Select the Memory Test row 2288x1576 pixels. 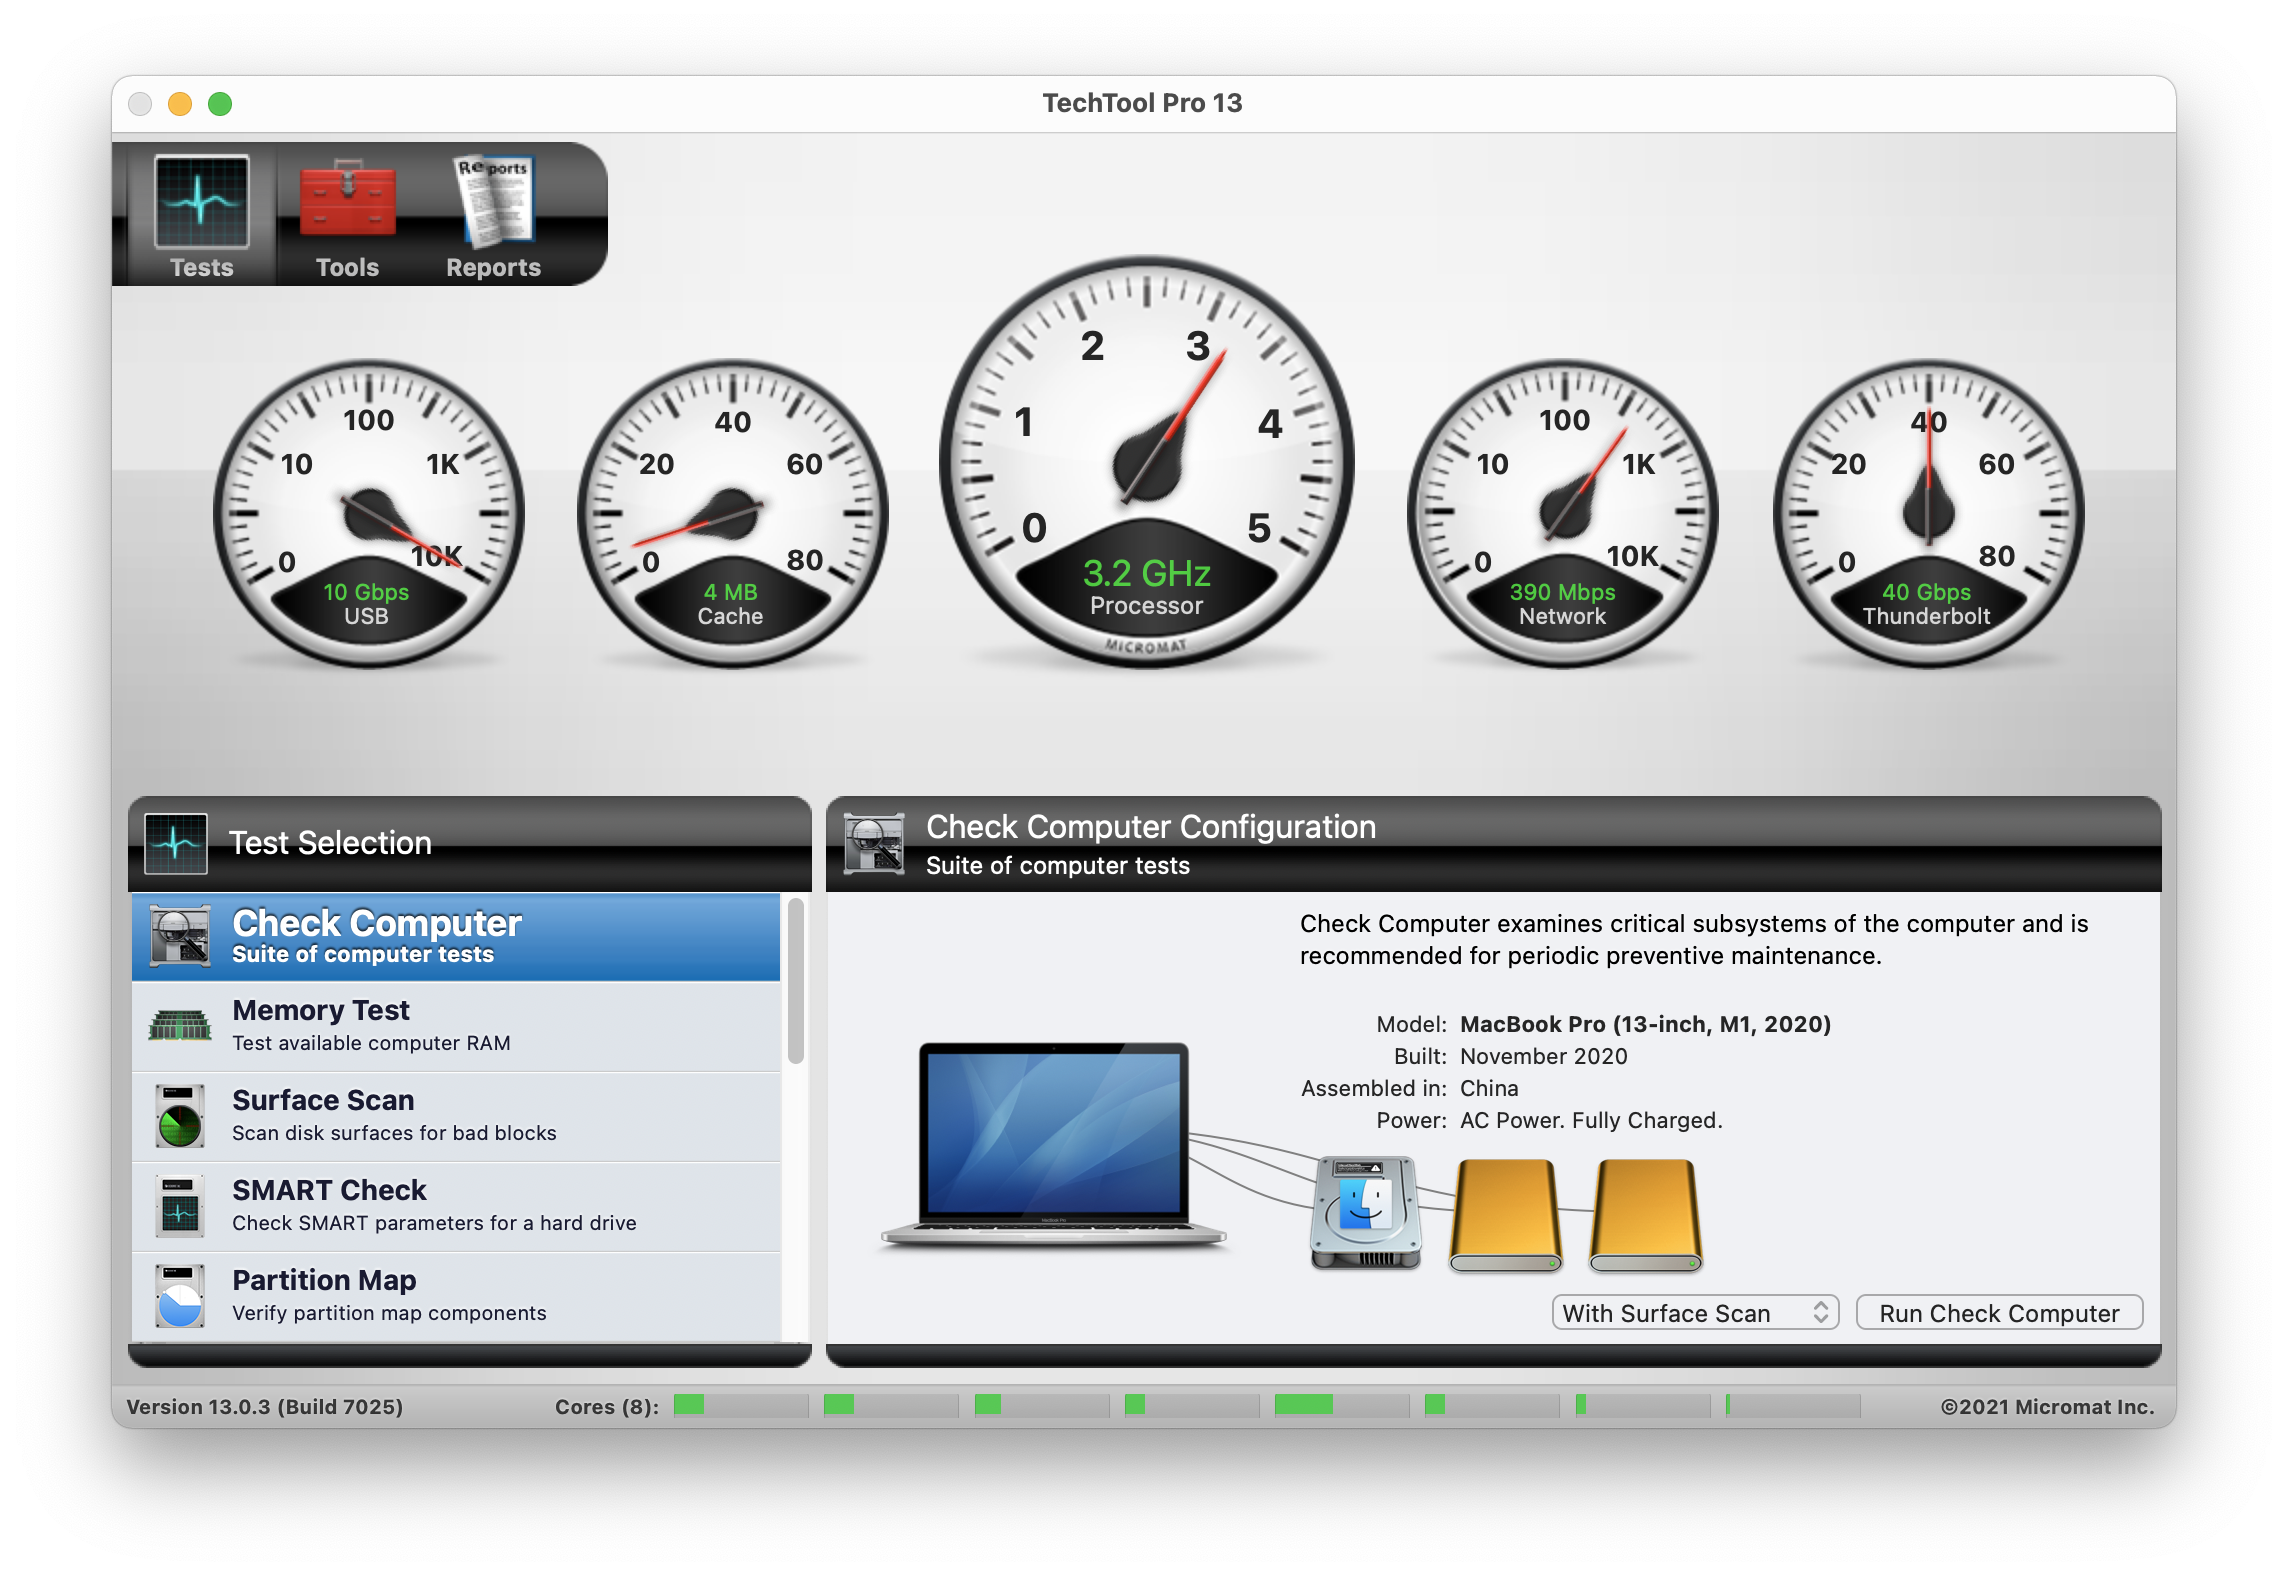(456, 1026)
